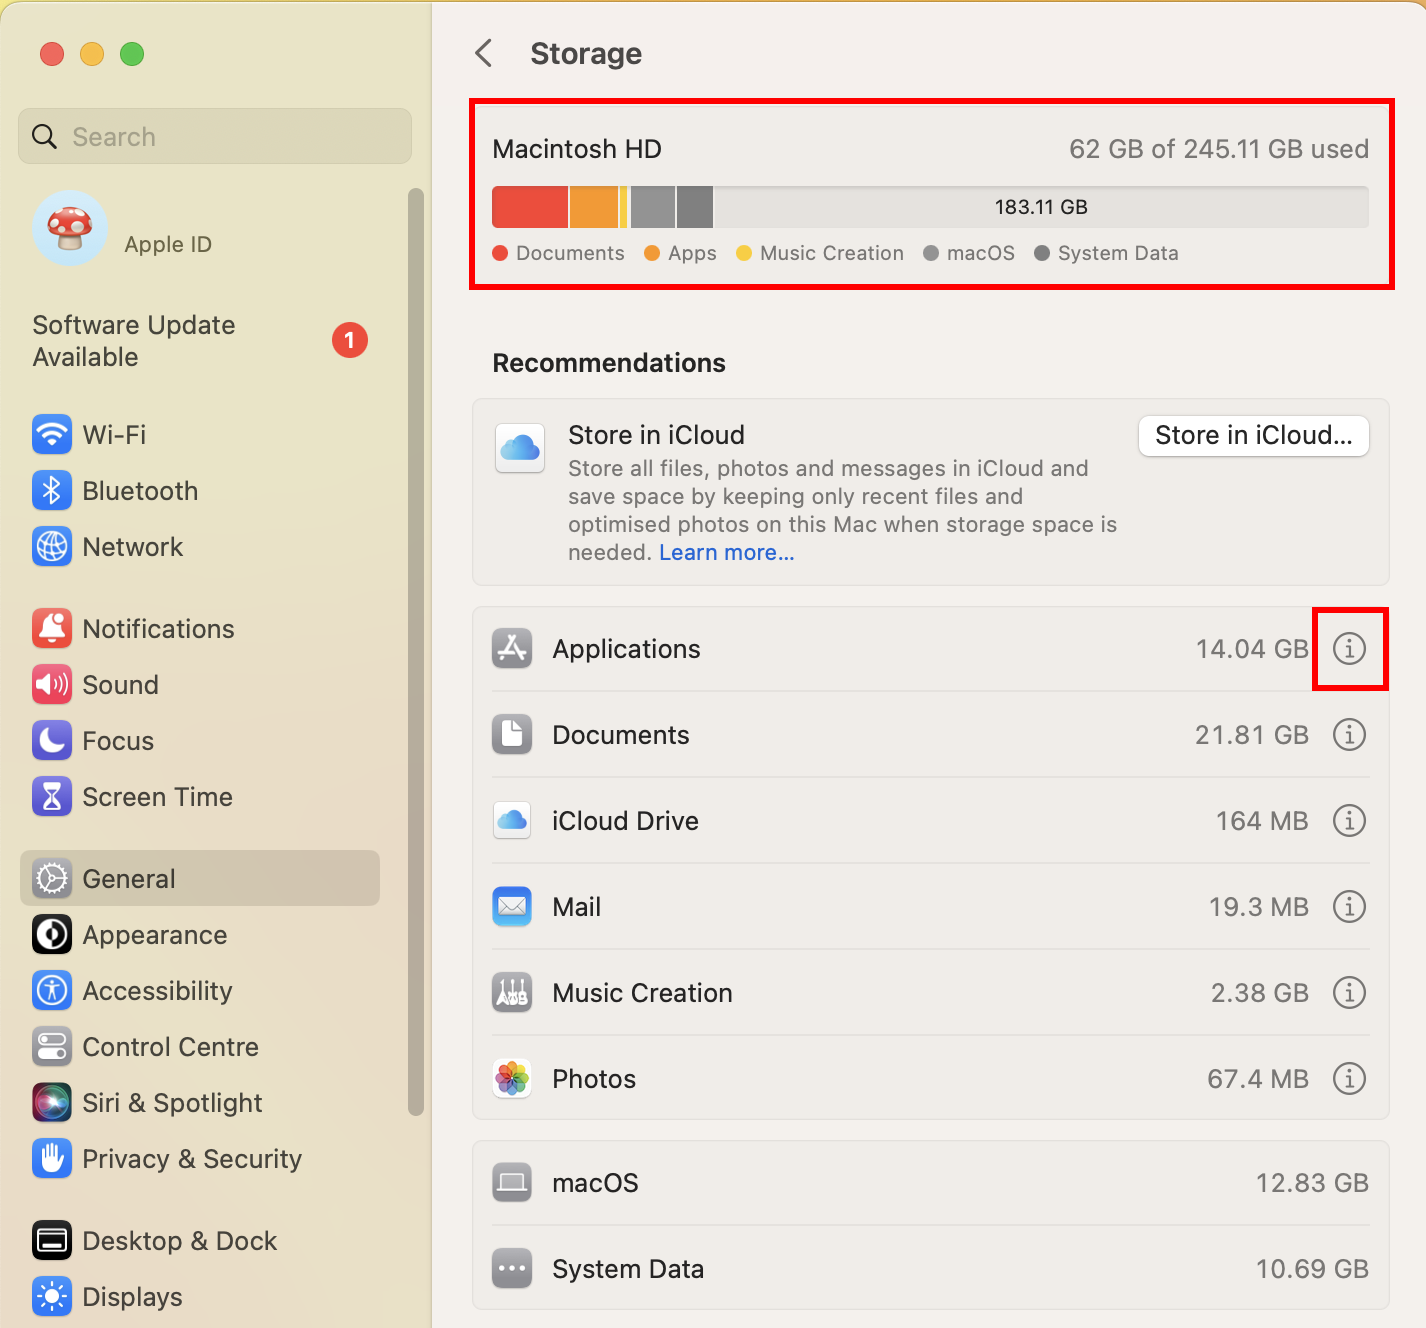Click the Store in iCloud cloud icon

click(520, 447)
